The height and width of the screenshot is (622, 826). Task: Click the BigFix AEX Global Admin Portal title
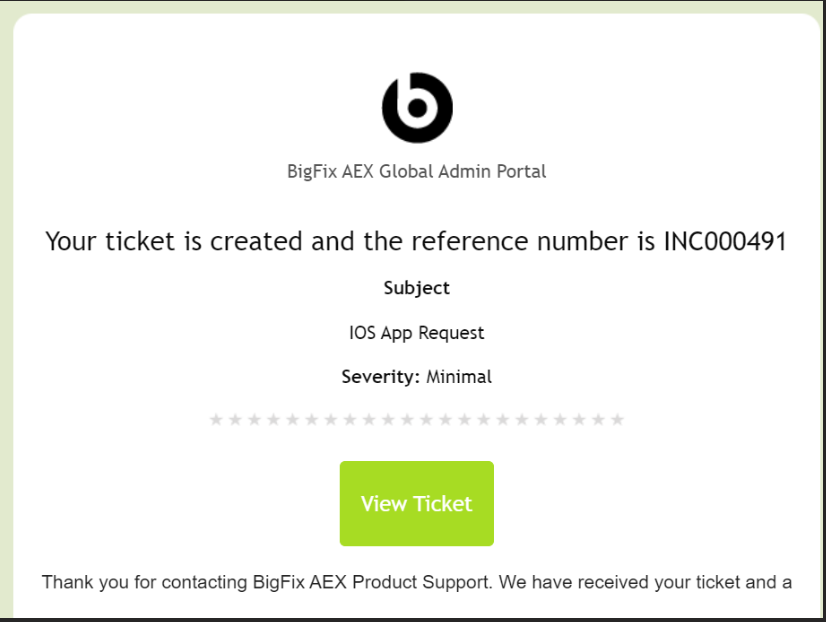coord(417,171)
